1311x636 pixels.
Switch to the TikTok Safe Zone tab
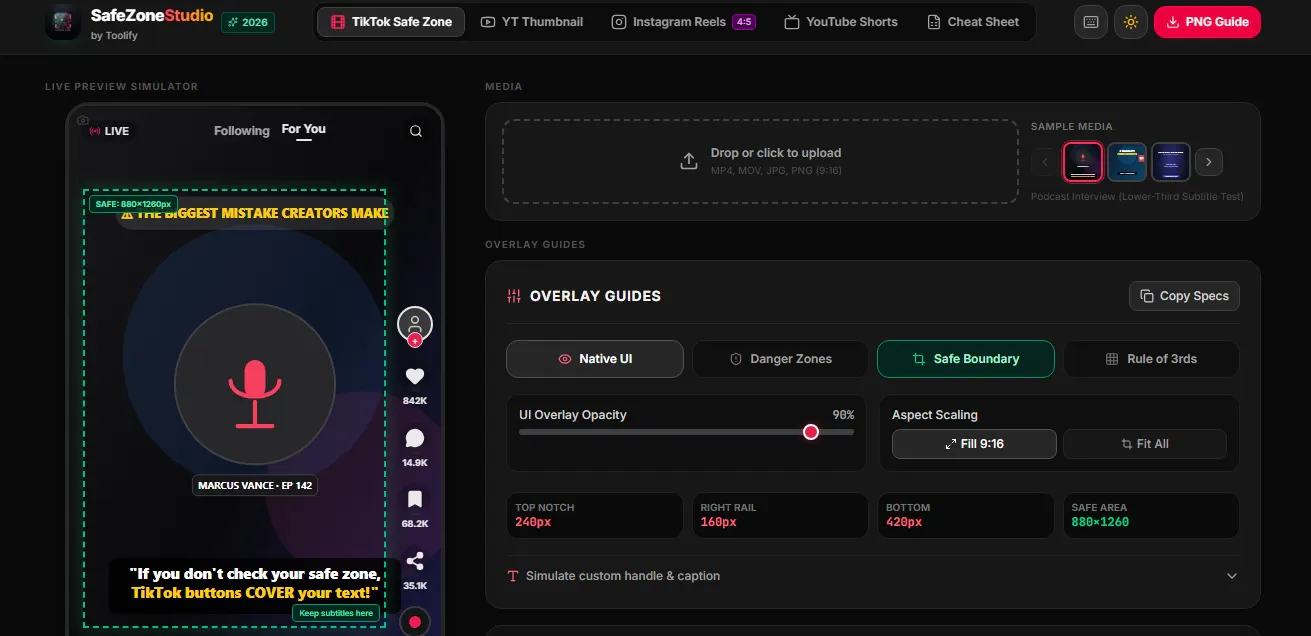(x=391, y=22)
